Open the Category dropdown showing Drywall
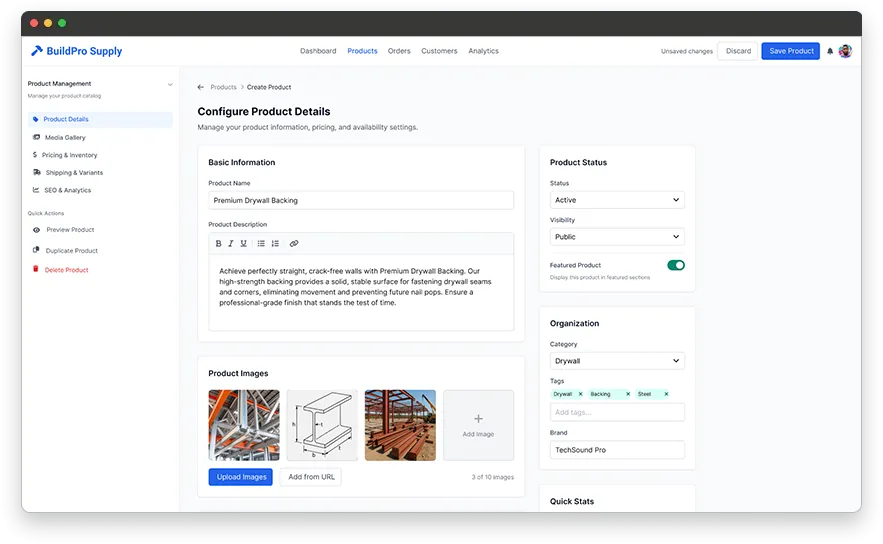 [617, 361]
